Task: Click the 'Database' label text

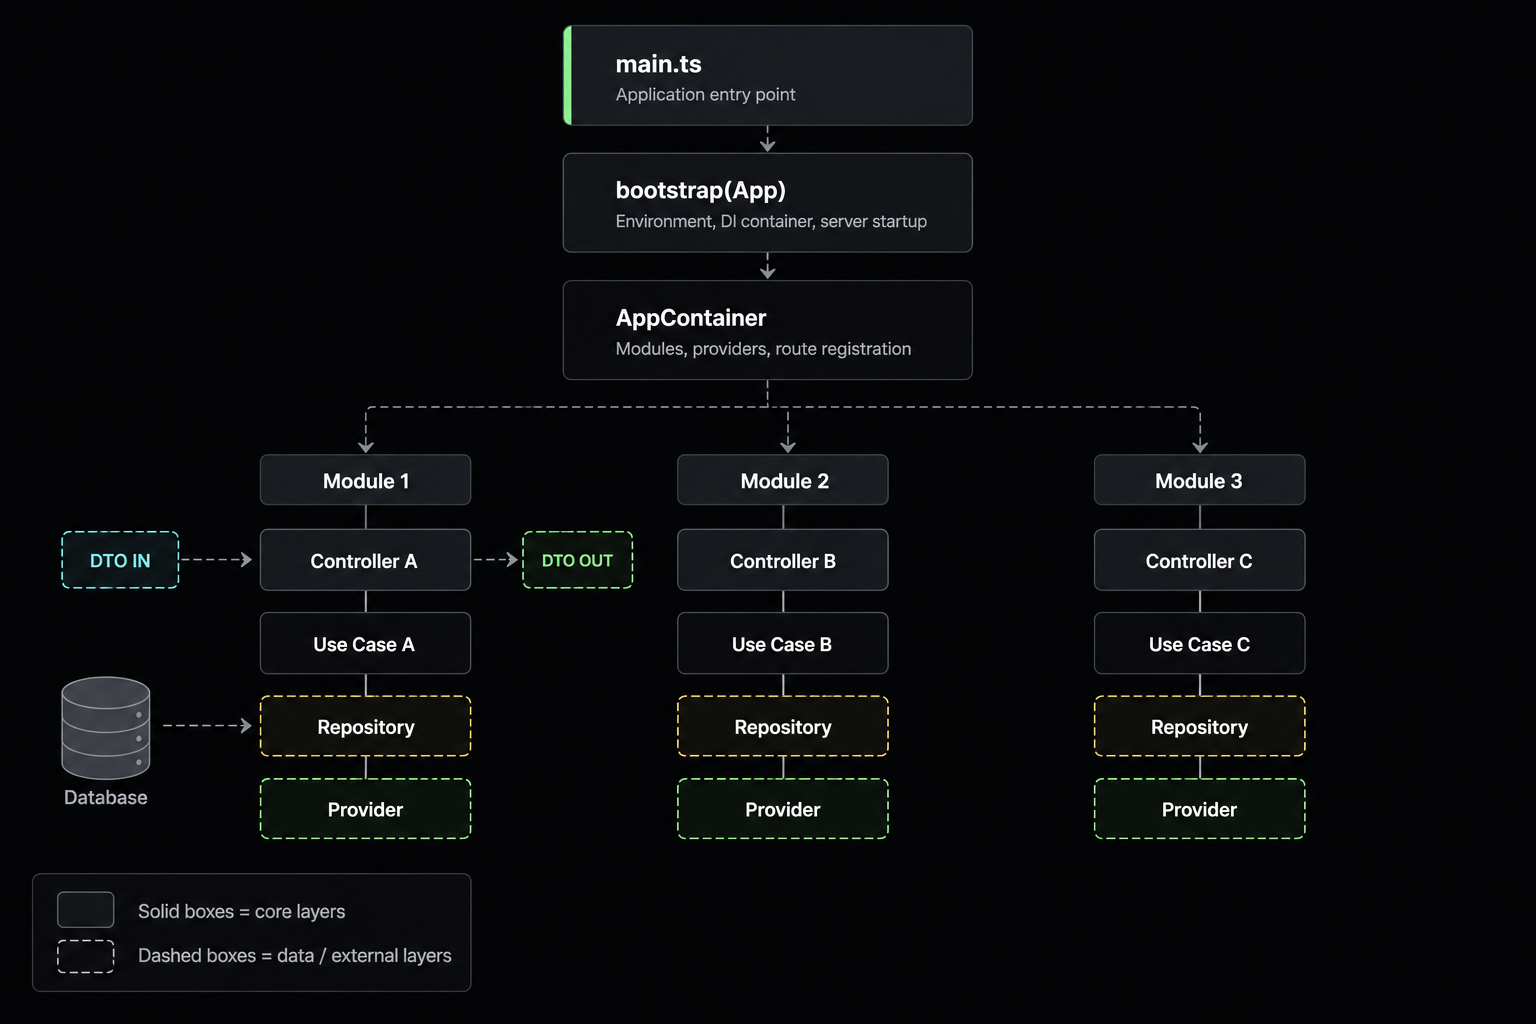Action: point(106,797)
